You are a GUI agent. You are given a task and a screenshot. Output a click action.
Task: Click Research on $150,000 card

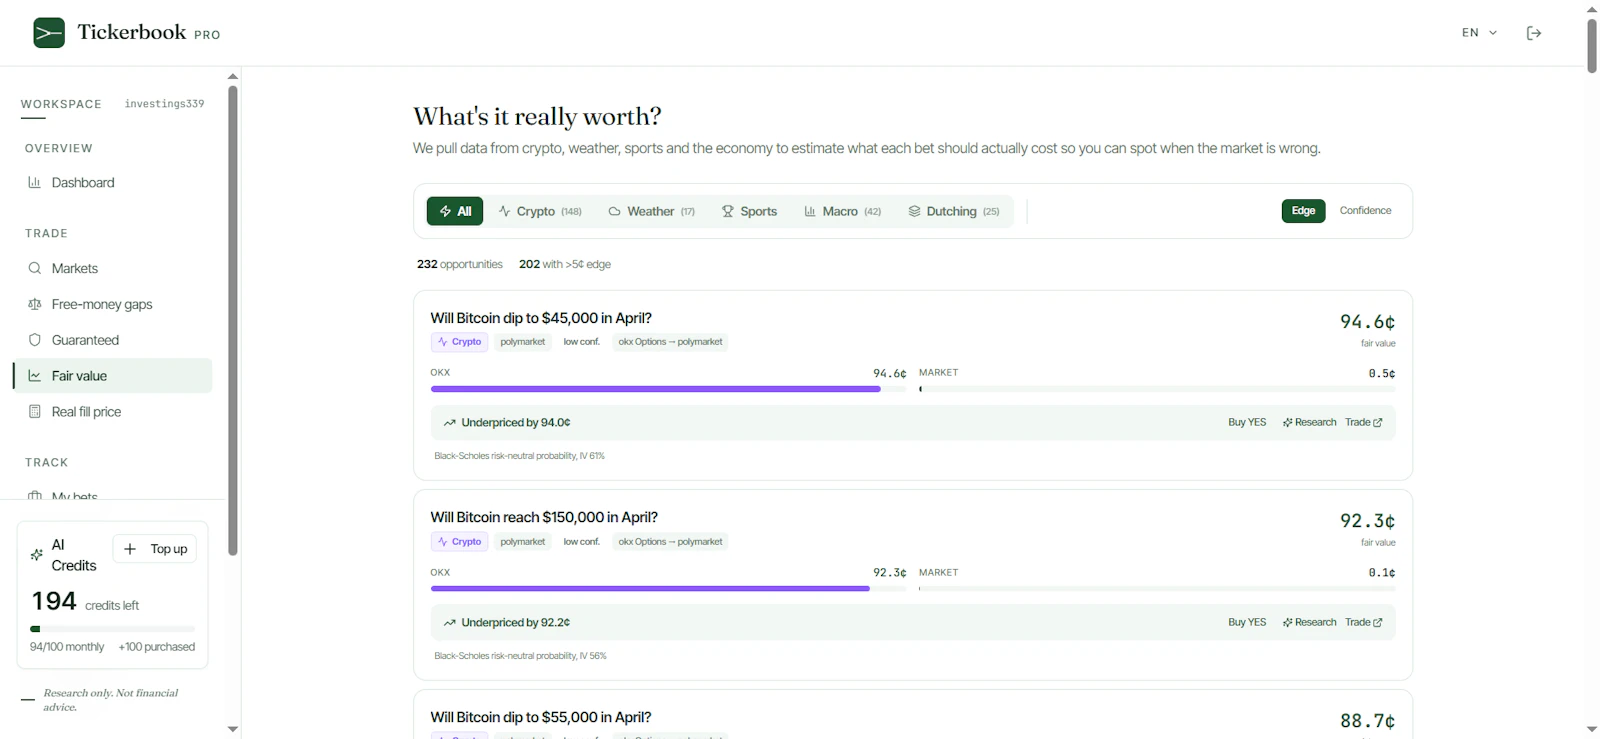(x=1309, y=622)
